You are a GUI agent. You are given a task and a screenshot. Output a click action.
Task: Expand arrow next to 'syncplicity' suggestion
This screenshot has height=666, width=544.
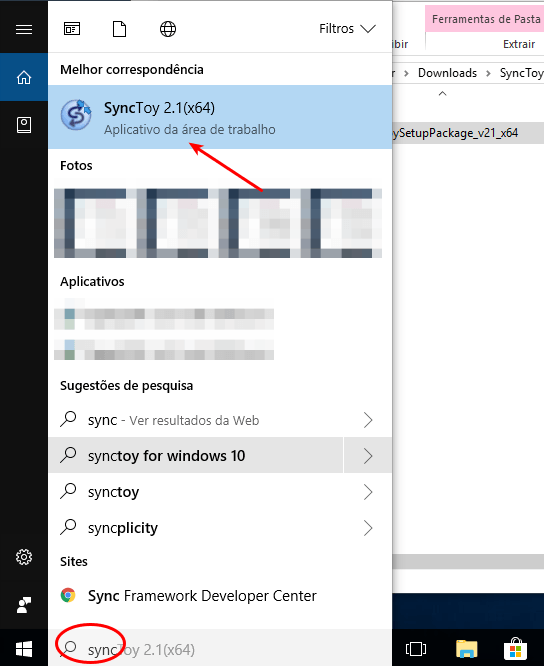click(368, 528)
